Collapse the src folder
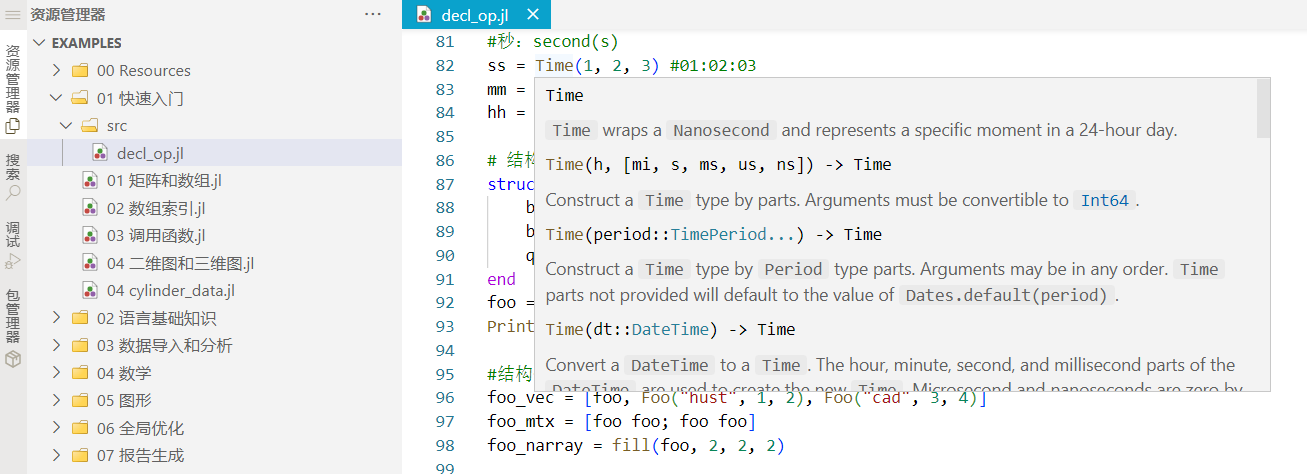 (x=66, y=126)
